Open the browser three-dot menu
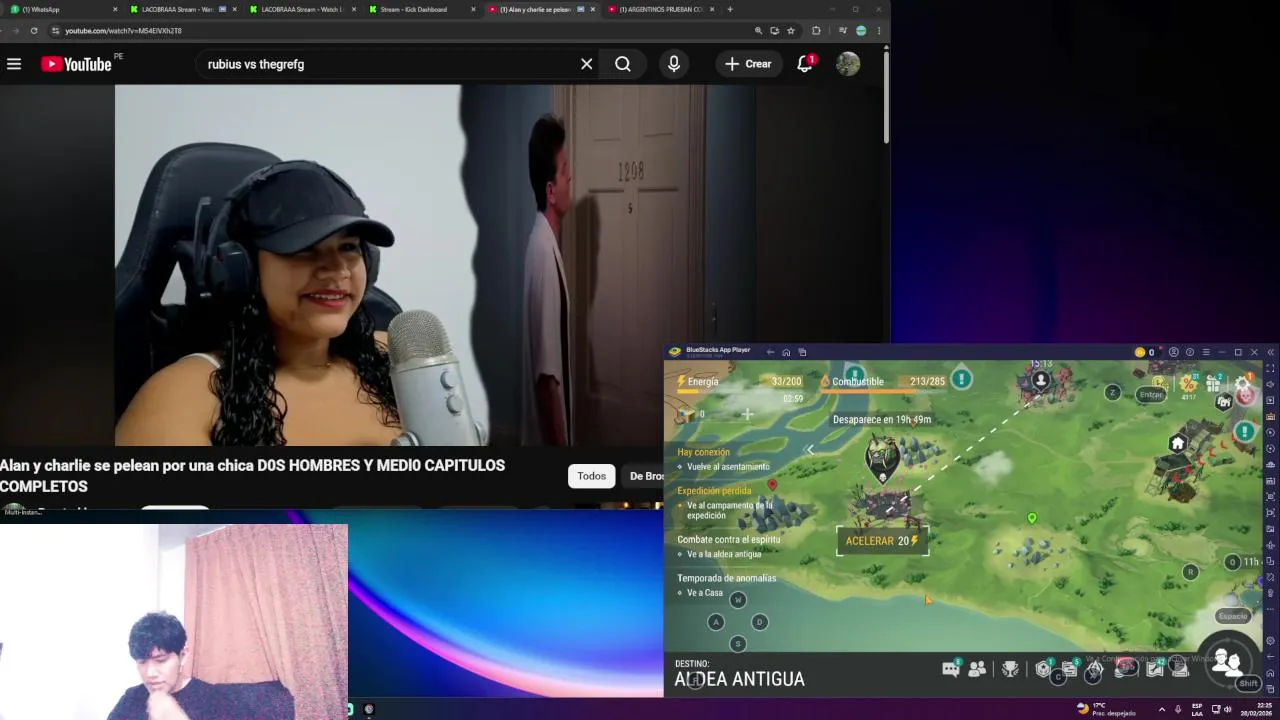The height and width of the screenshot is (720, 1280). (x=879, y=31)
